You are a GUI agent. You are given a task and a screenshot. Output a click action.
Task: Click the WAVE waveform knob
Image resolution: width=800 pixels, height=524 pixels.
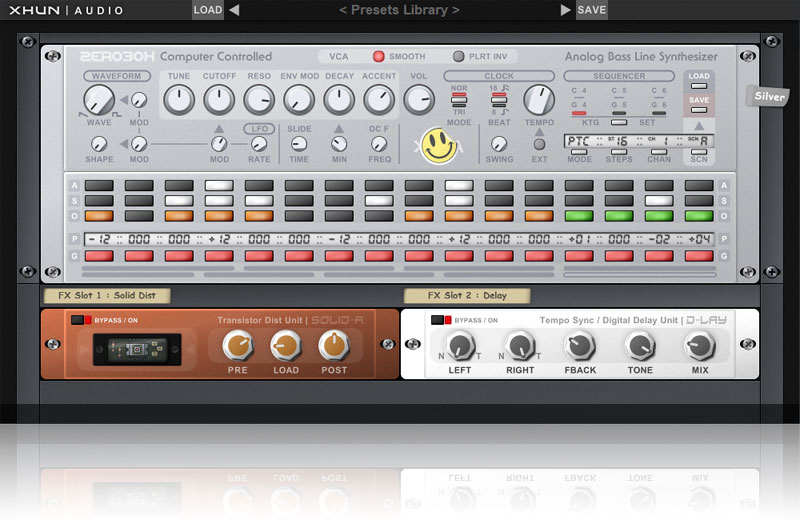[99, 99]
